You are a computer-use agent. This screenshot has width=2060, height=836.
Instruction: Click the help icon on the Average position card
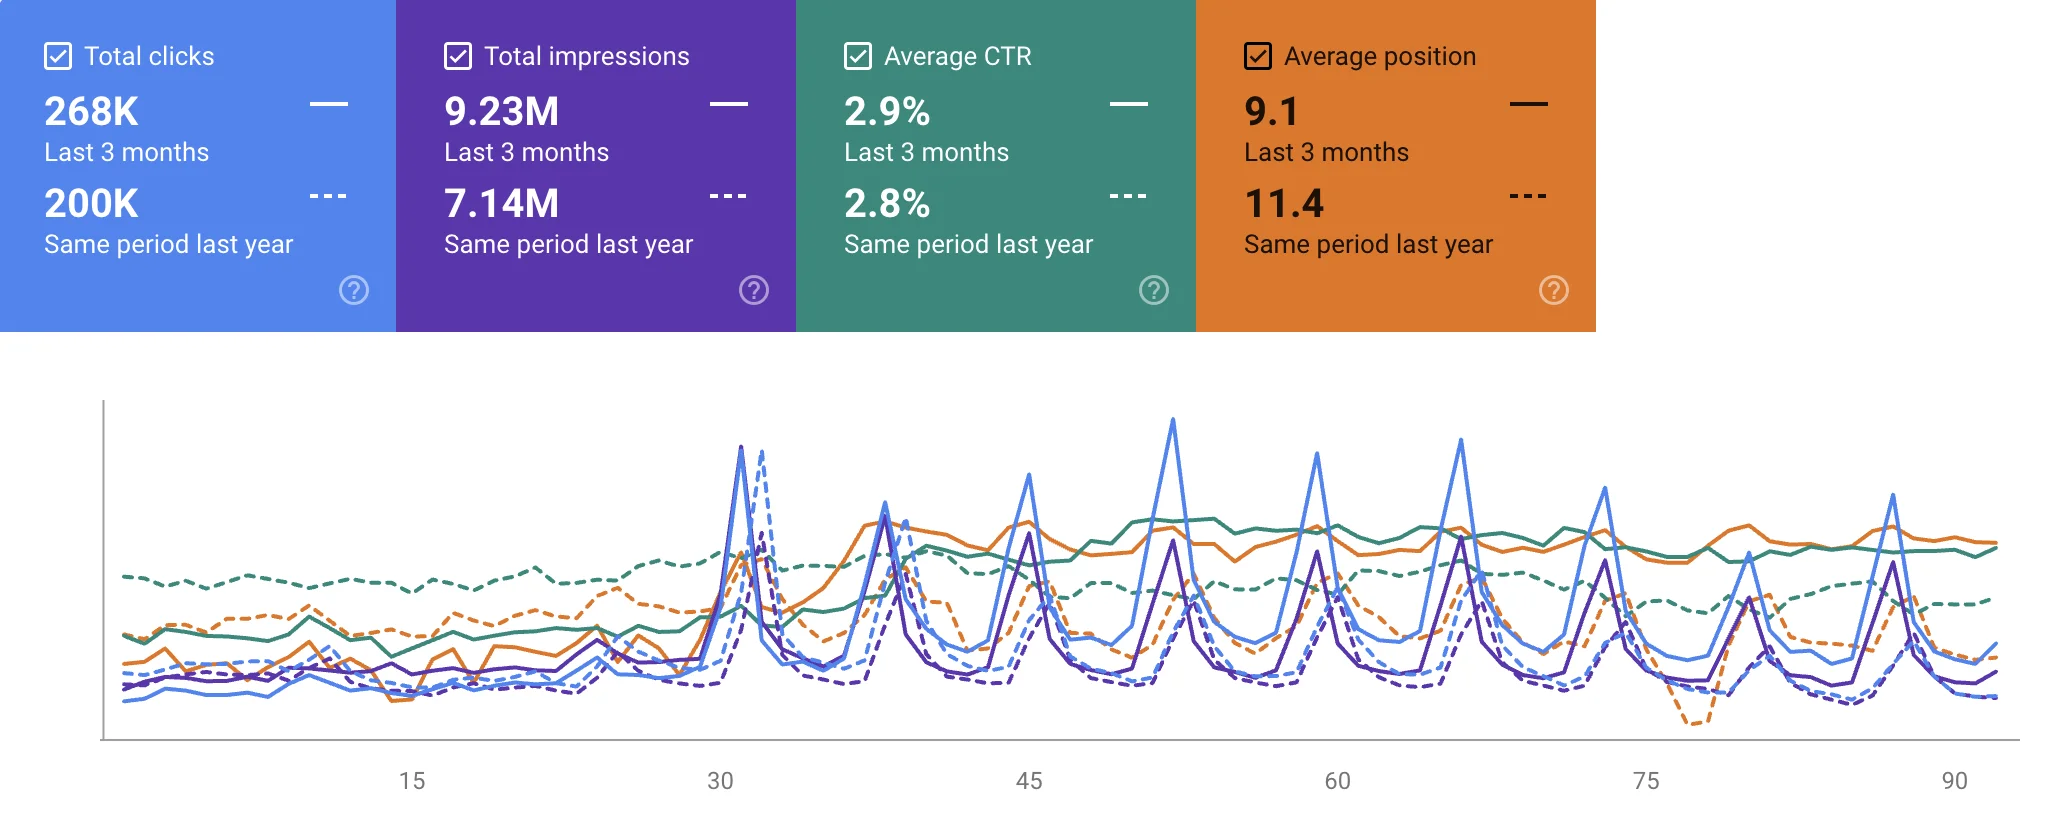(1553, 290)
